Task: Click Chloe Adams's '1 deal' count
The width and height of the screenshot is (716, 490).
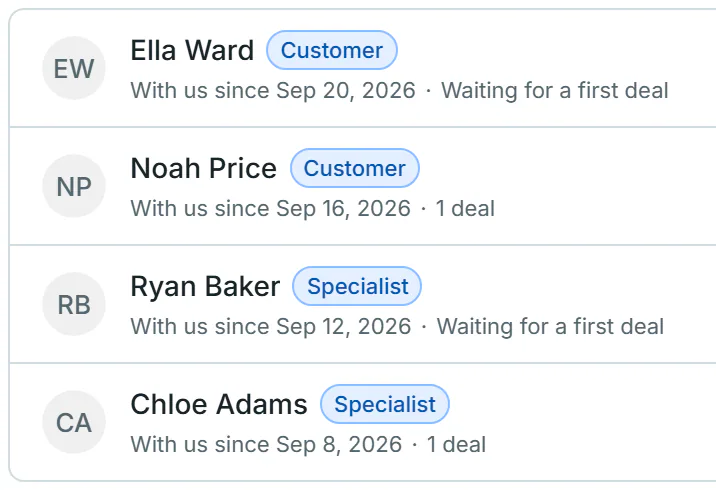Action: [x=456, y=444]
